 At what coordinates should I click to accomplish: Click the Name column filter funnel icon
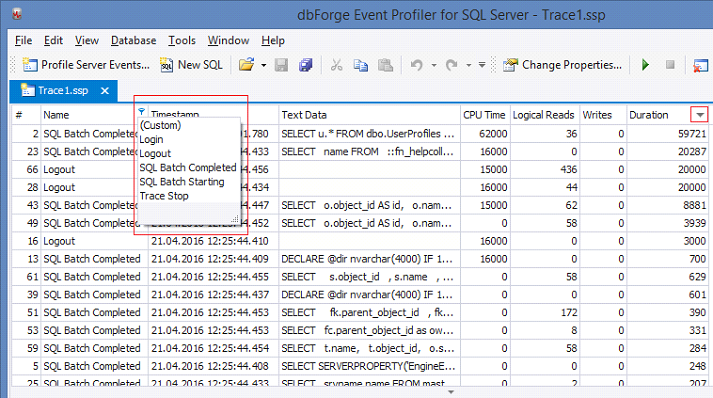pos(141,111)
